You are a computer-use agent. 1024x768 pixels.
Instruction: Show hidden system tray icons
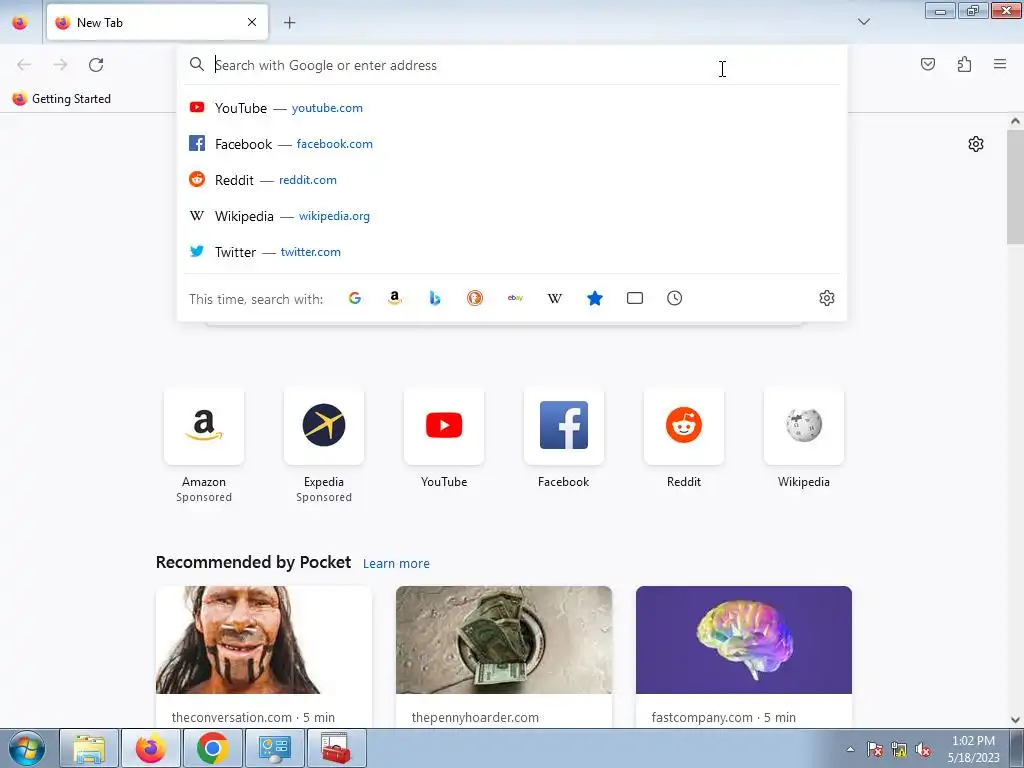[850, 749]
